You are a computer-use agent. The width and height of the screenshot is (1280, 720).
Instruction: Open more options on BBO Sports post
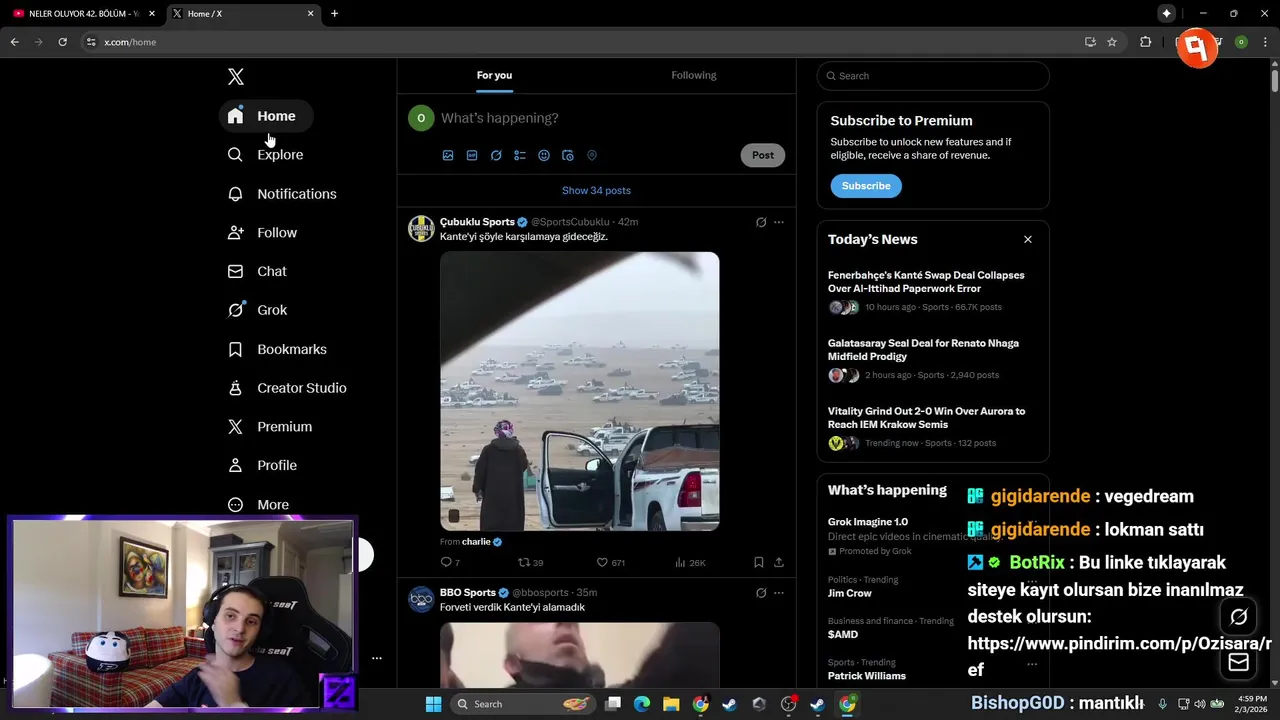coord(779,593)
